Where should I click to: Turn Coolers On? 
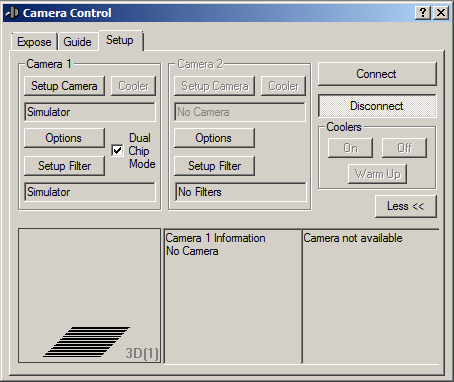click(350, 148)
